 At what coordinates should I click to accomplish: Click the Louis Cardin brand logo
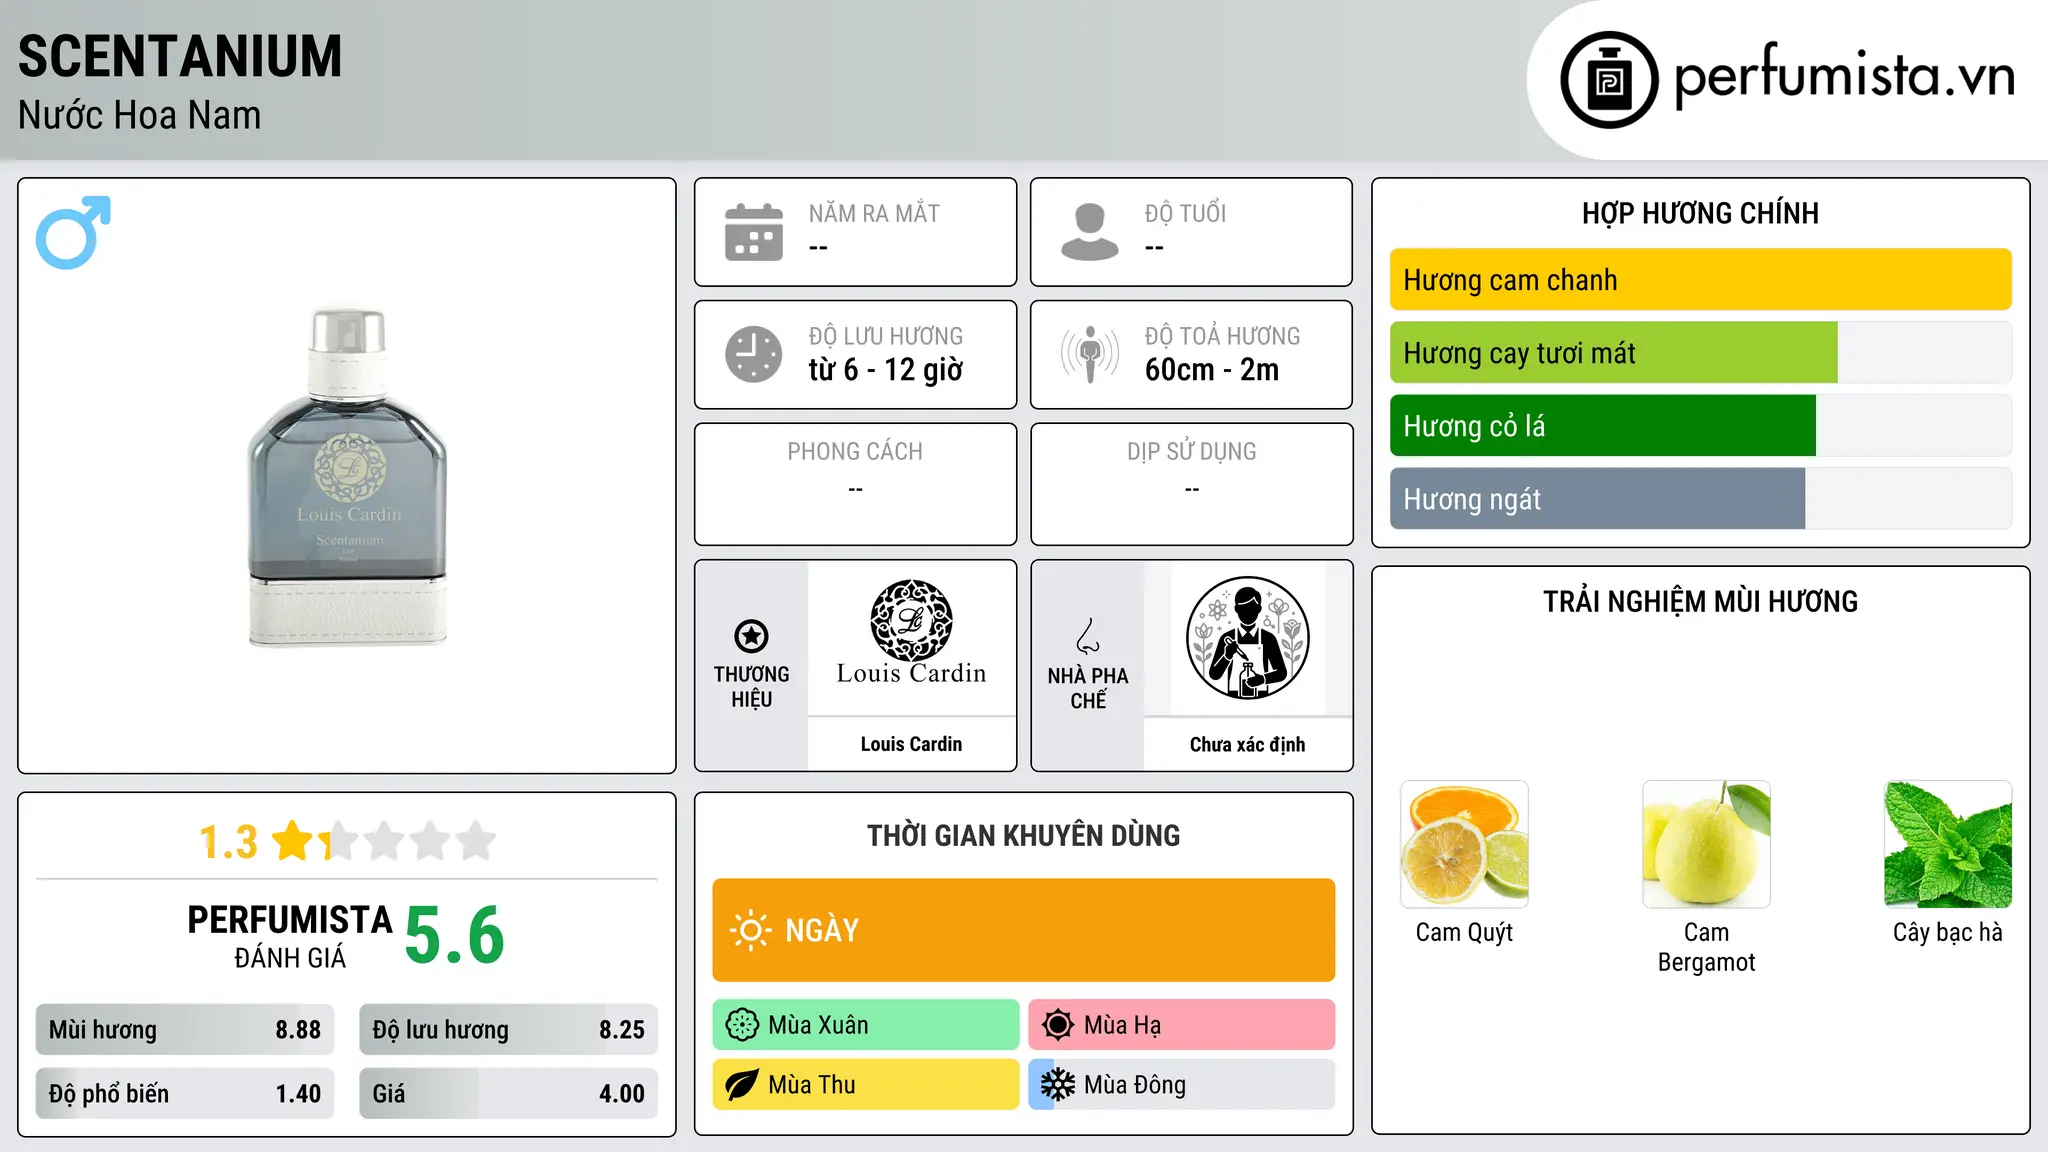click(x=911, y=633)
